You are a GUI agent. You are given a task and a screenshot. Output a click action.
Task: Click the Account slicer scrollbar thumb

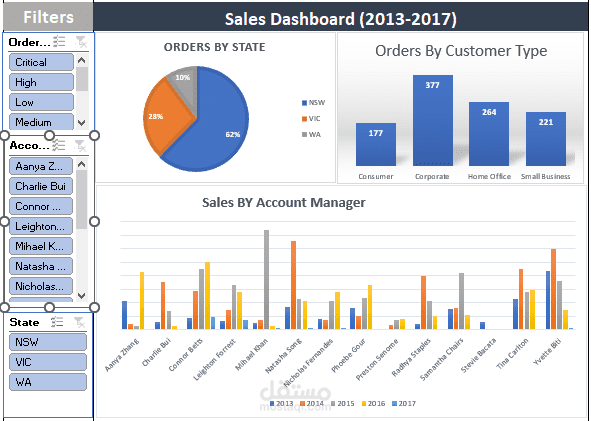point(81,199)
